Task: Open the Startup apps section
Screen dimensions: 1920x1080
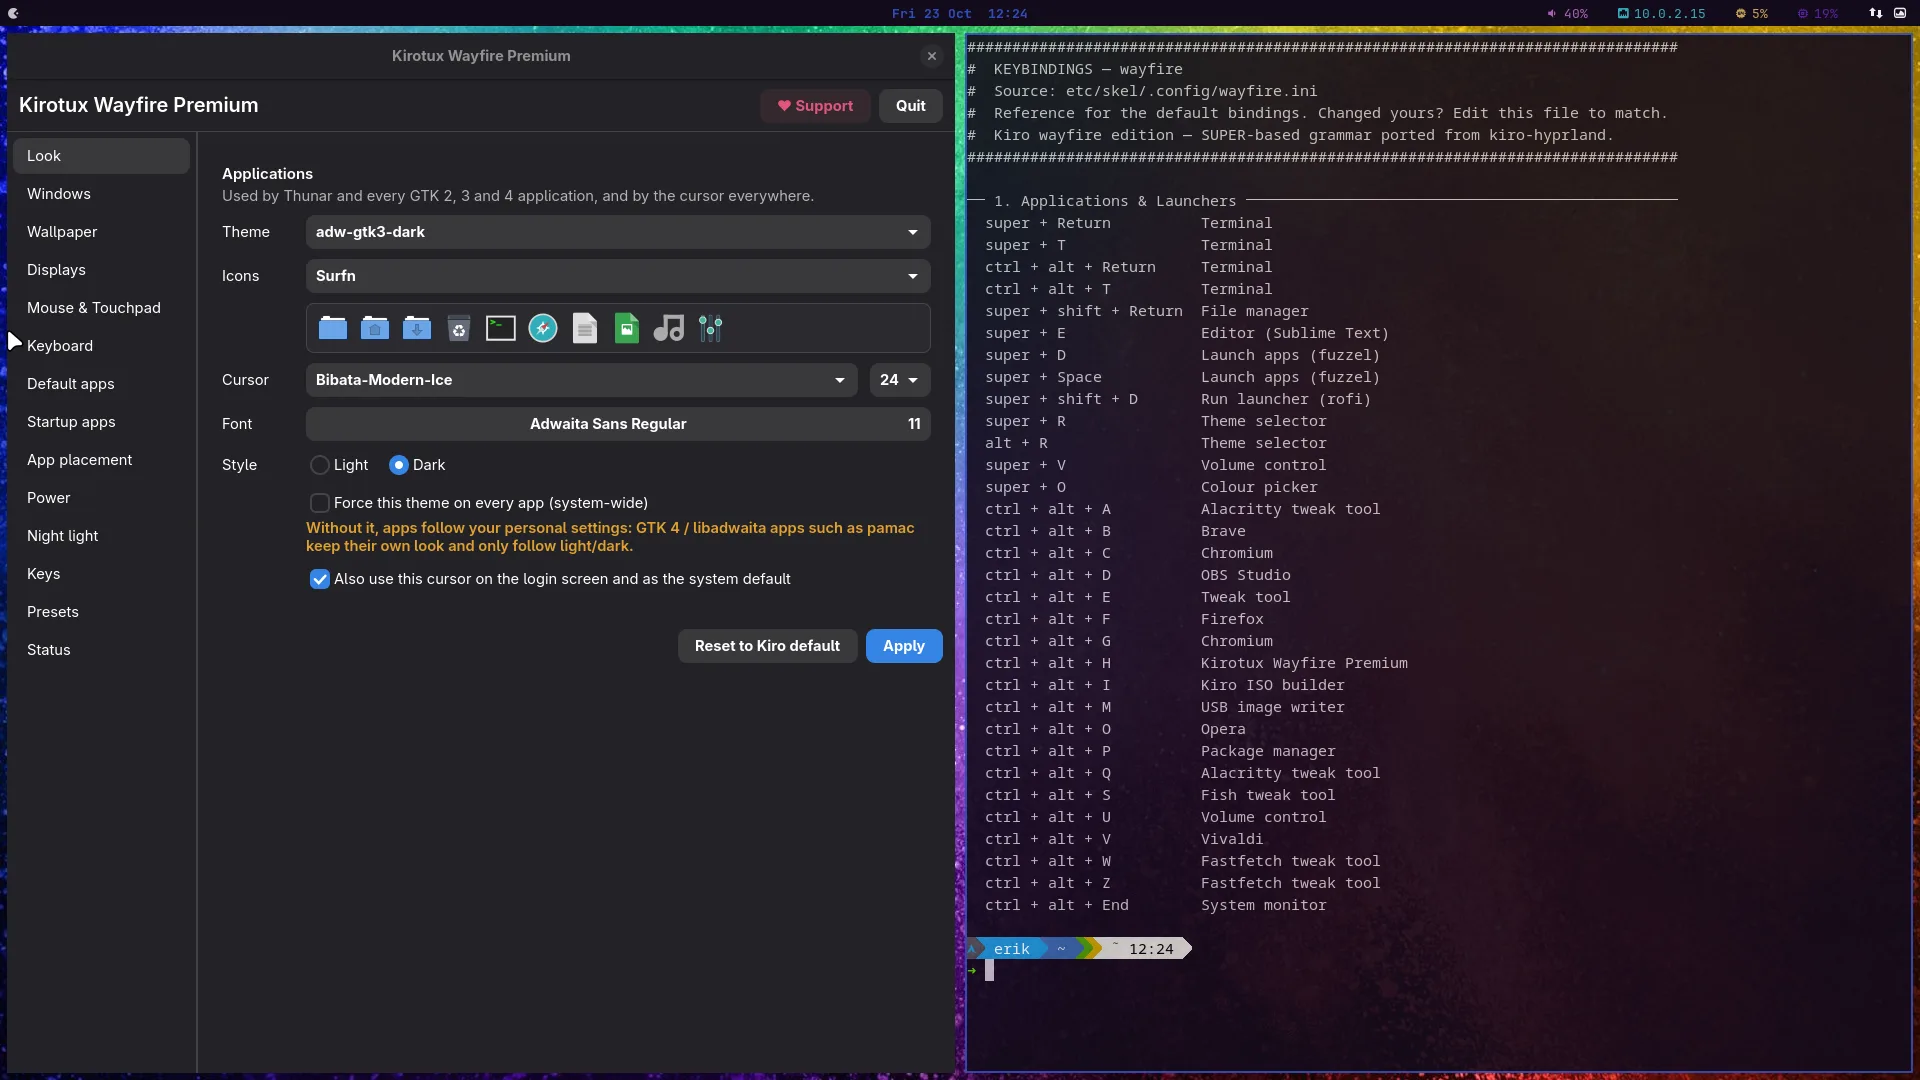Action: pyautogui.click(x=101, y=422)
